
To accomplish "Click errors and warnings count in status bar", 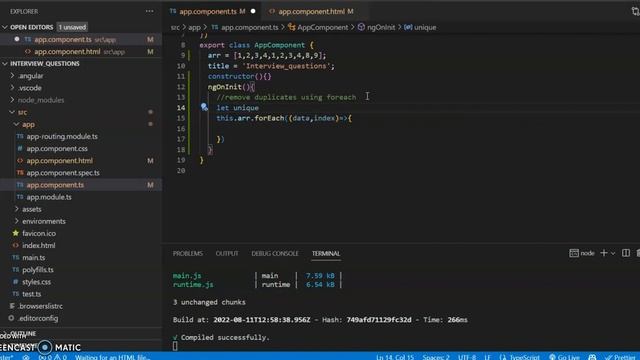I will click(53, 357).
